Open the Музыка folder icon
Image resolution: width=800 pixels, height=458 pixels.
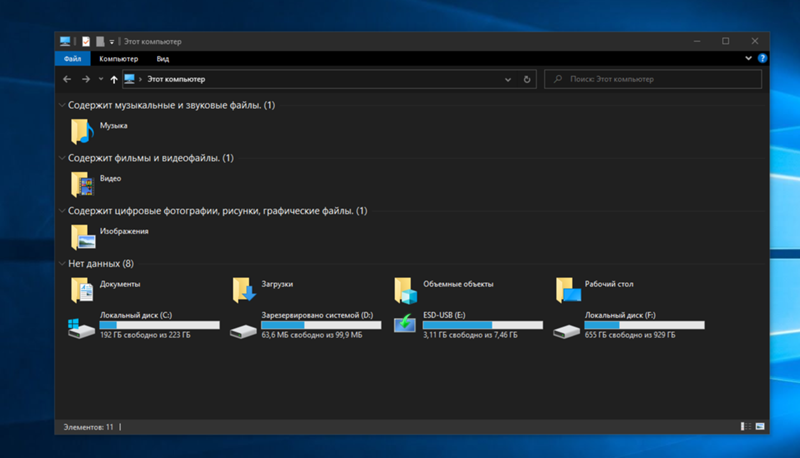coord(82,131)
